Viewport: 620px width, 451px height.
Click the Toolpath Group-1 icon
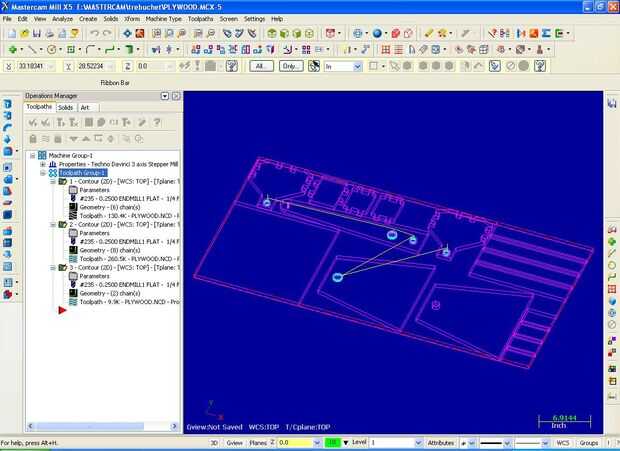[x=53, y=173]
